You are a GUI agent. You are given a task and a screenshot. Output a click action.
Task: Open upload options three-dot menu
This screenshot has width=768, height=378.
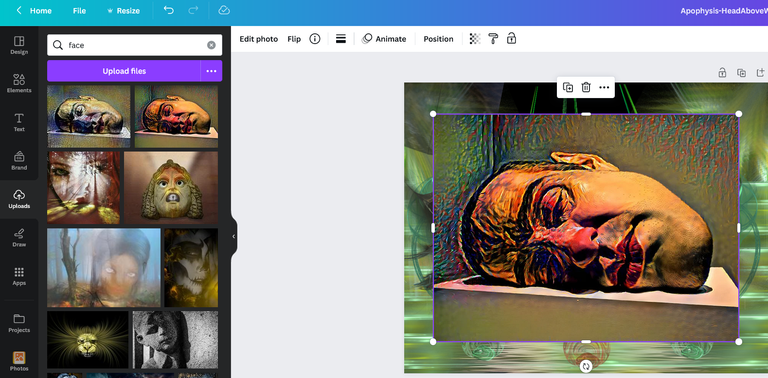click(x=211, y=71)
